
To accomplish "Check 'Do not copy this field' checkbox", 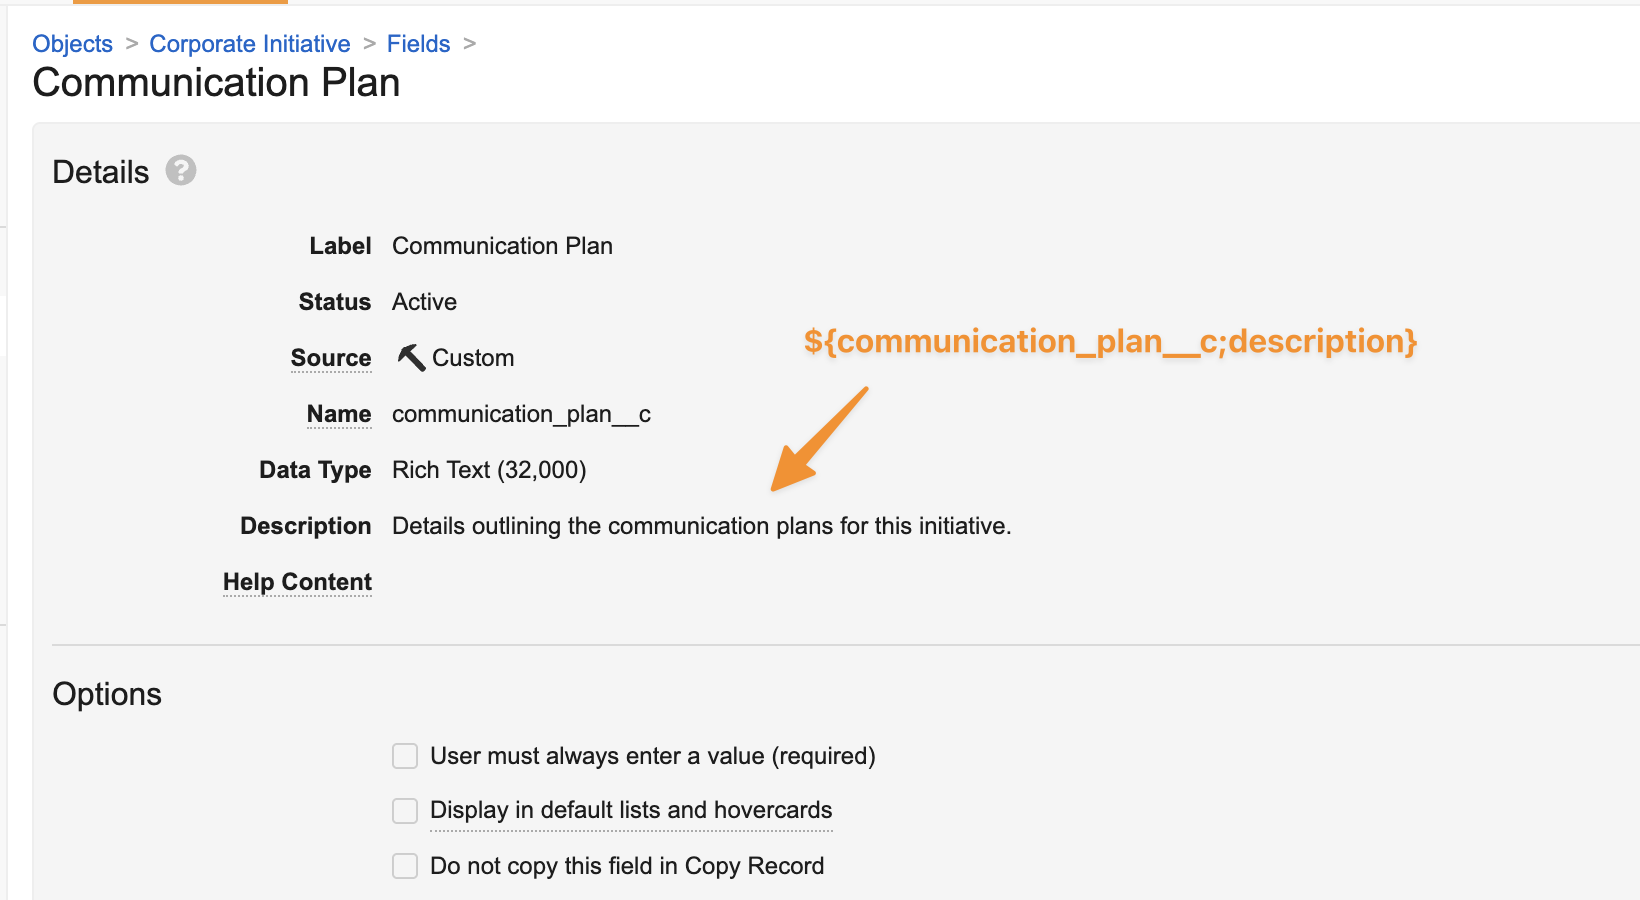I will [x=405, y=866].
